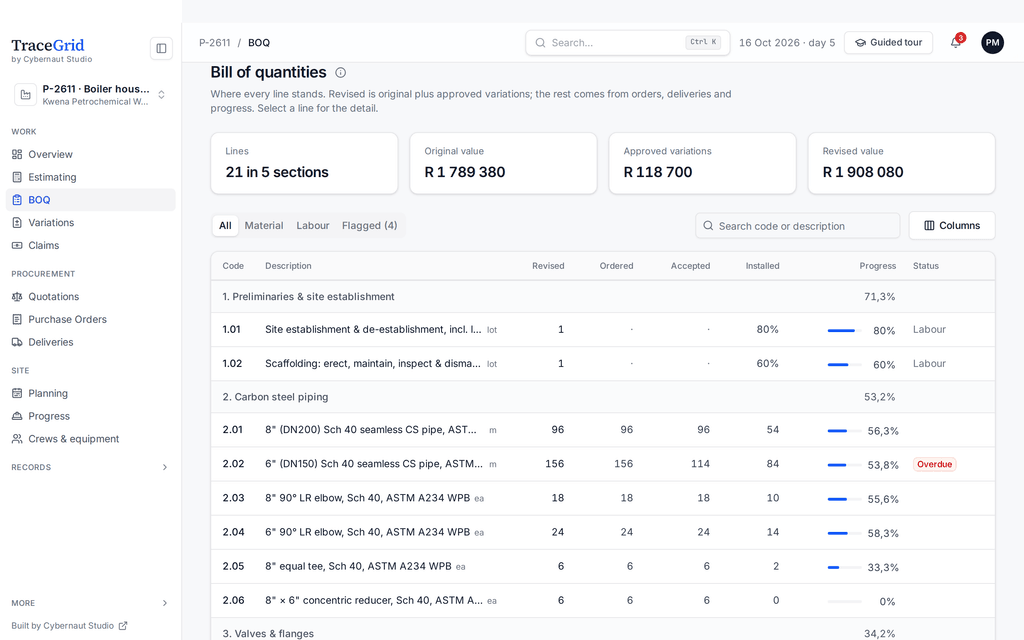1024x640 pixels.
Task: Click progress bar of line 2.02
Action: [x=844, y=465]
